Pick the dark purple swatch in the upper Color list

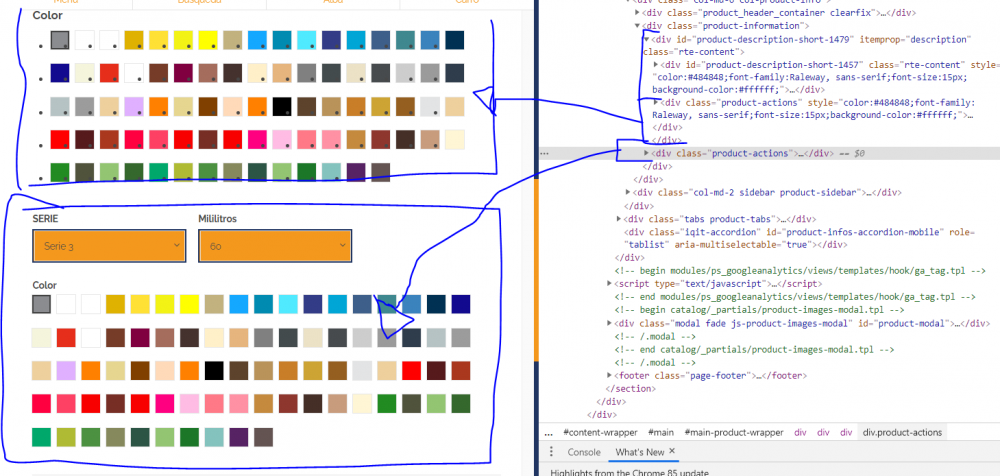point(356,172)
